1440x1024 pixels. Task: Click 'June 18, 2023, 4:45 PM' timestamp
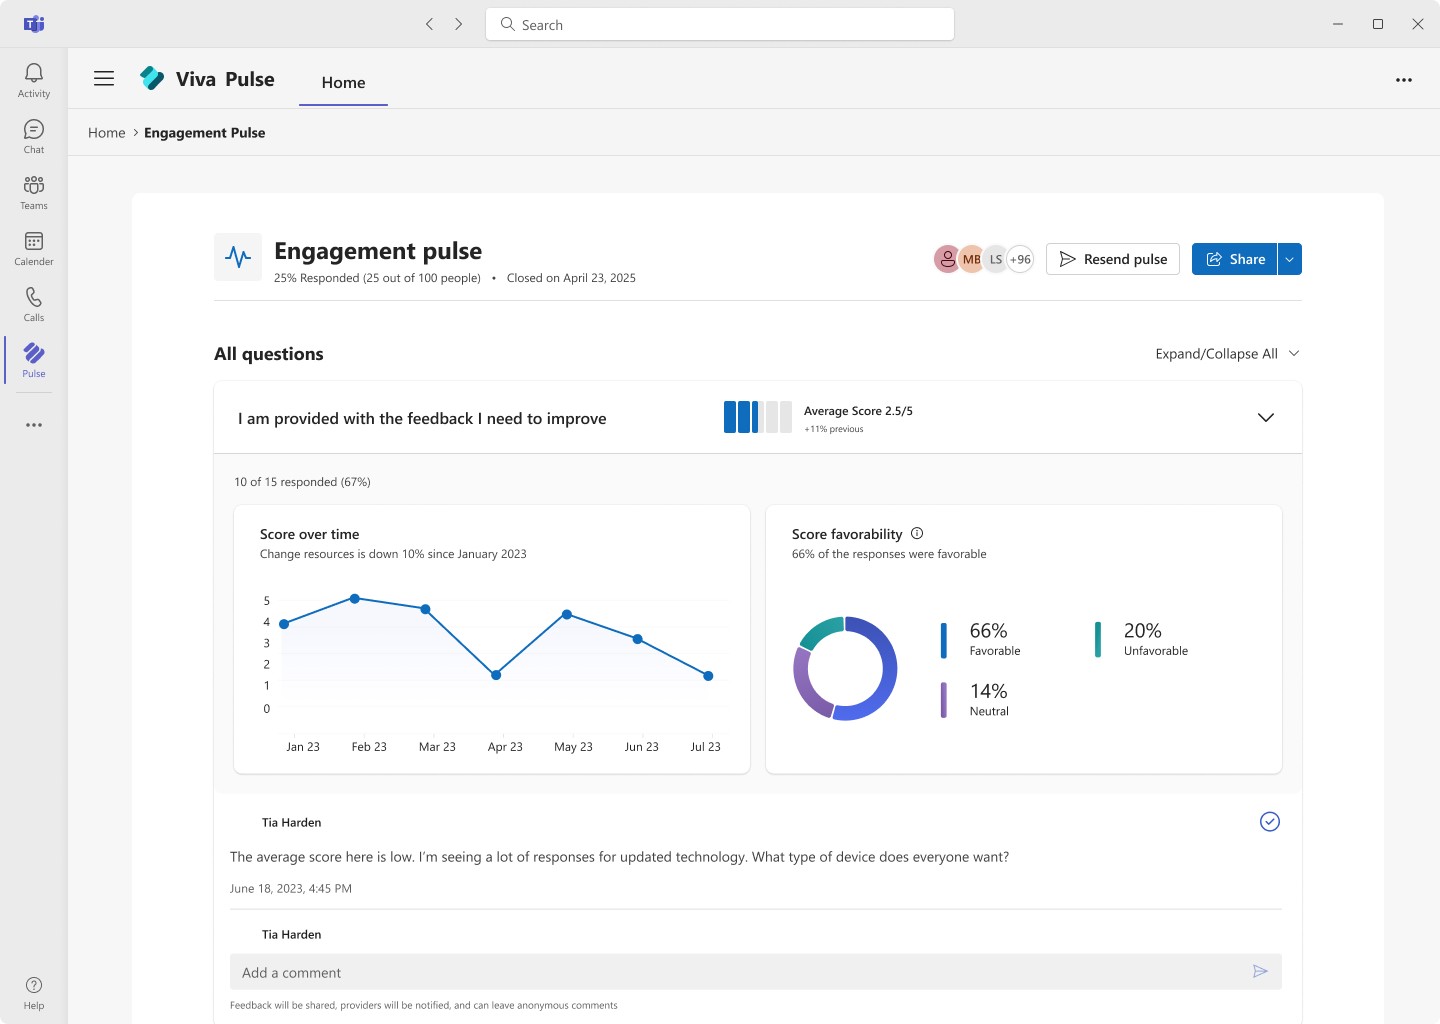291,888
